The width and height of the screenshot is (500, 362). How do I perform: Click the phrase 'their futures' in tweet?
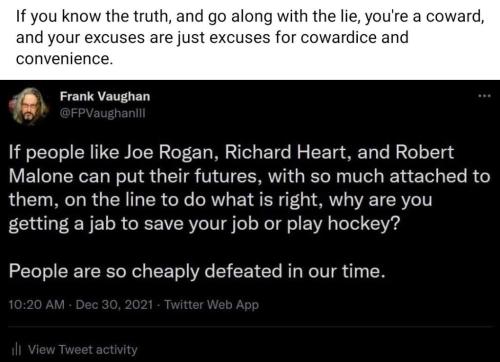pyautogui.click(x=204, y=176)
